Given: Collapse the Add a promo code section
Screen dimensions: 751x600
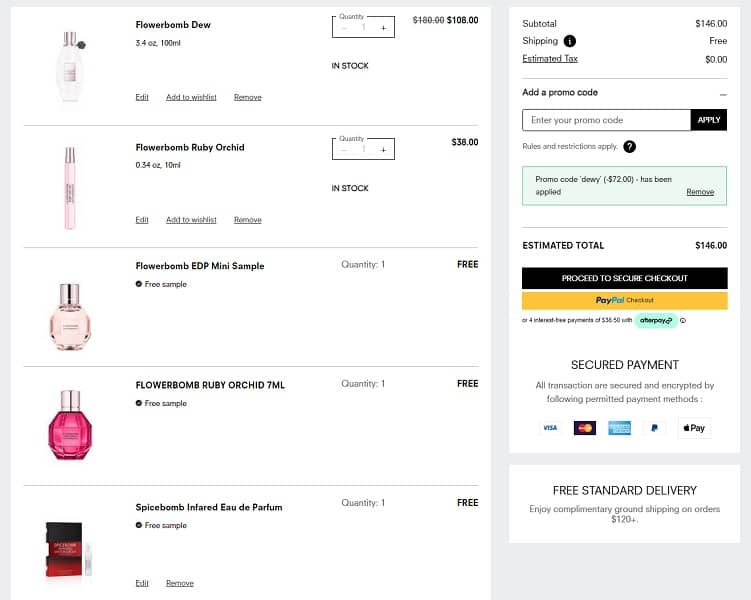Looking at the screenshot, I should click(x=723, y=93).
